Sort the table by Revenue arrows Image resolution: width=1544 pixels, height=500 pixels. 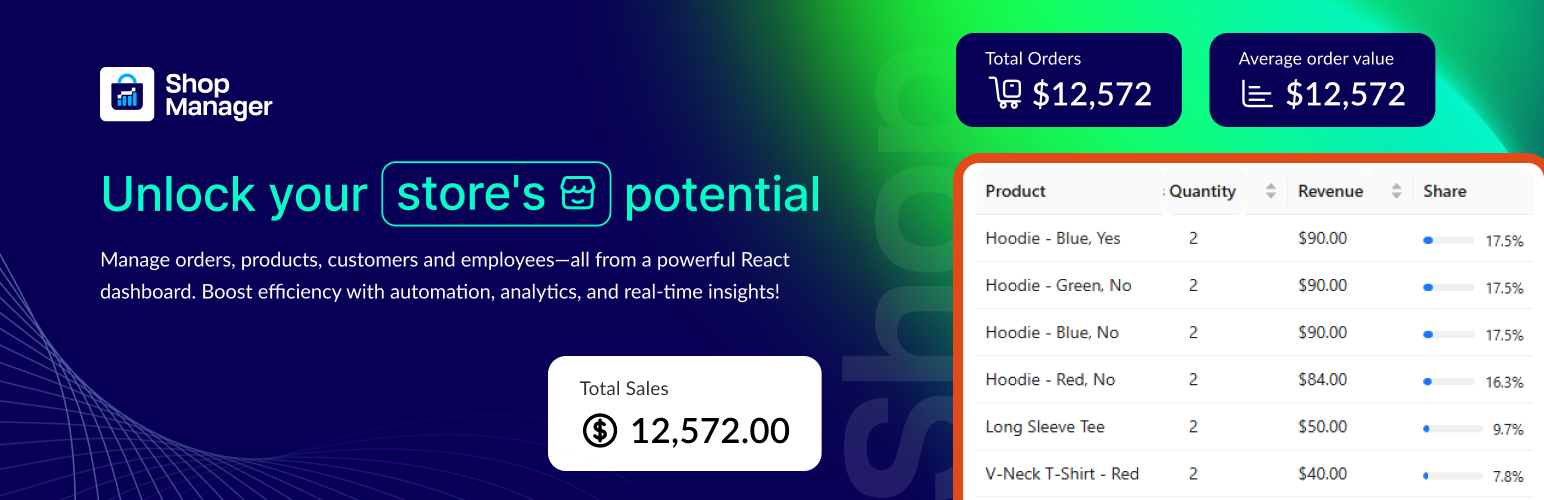[x=1397, y=191]
